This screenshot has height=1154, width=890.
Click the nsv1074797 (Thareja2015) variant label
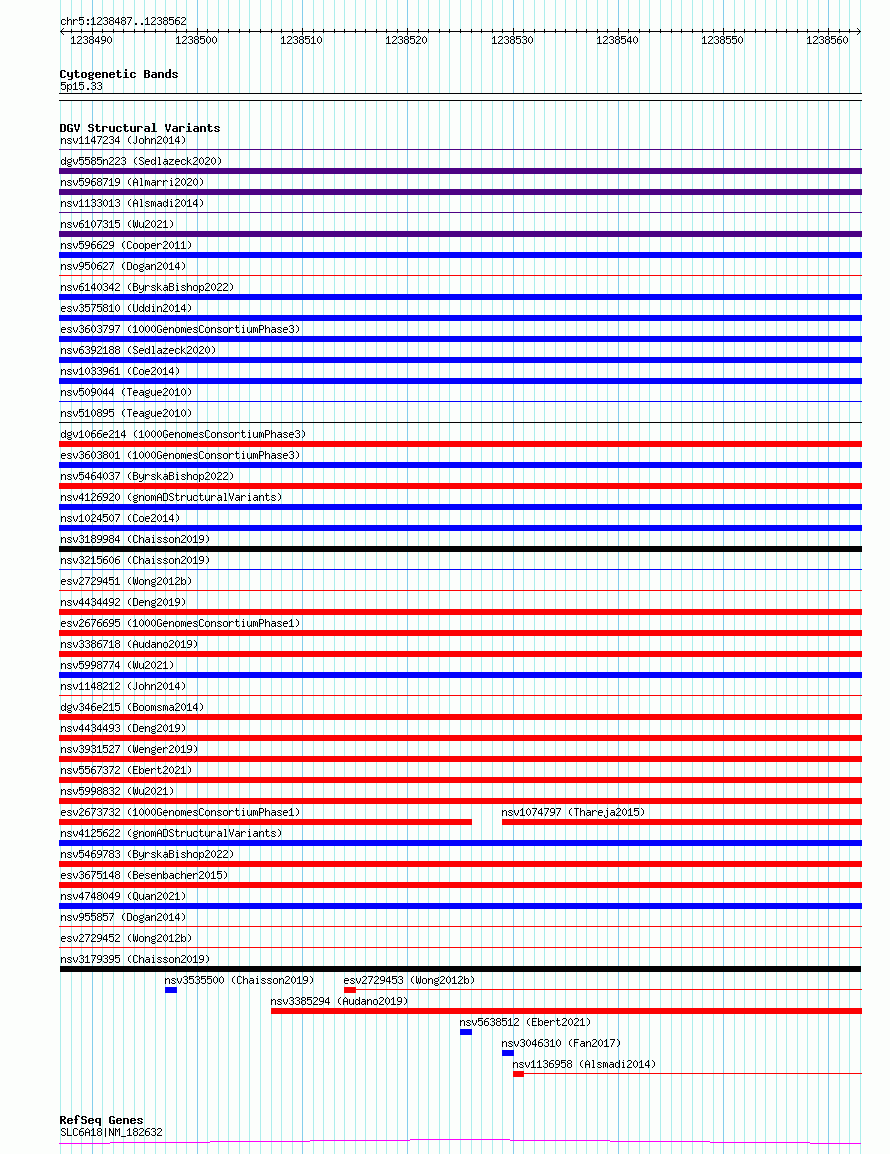[573, 812]
